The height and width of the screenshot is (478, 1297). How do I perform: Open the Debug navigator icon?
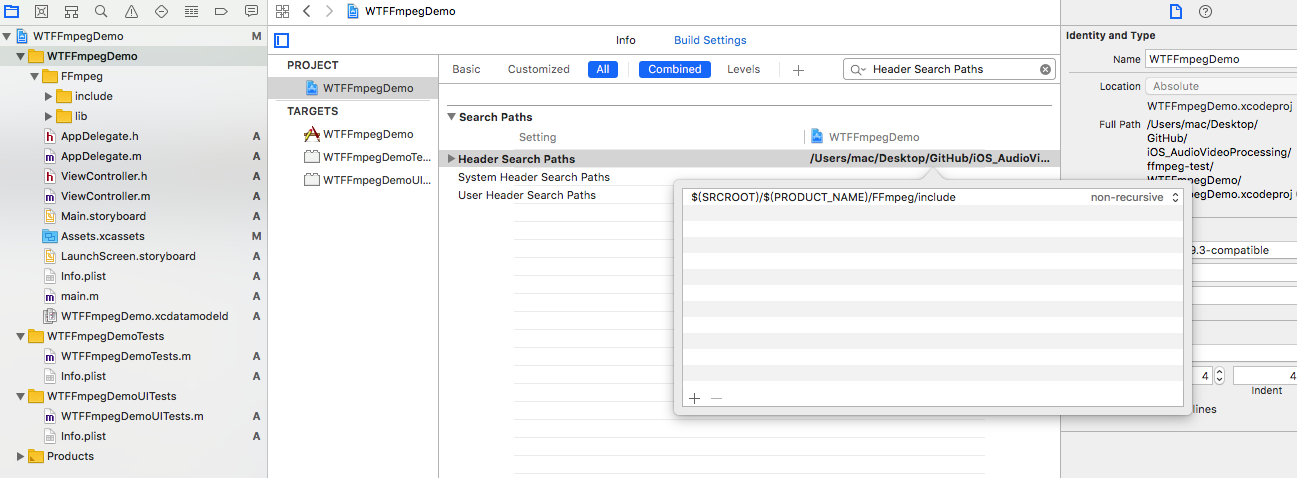pos(191,12)
